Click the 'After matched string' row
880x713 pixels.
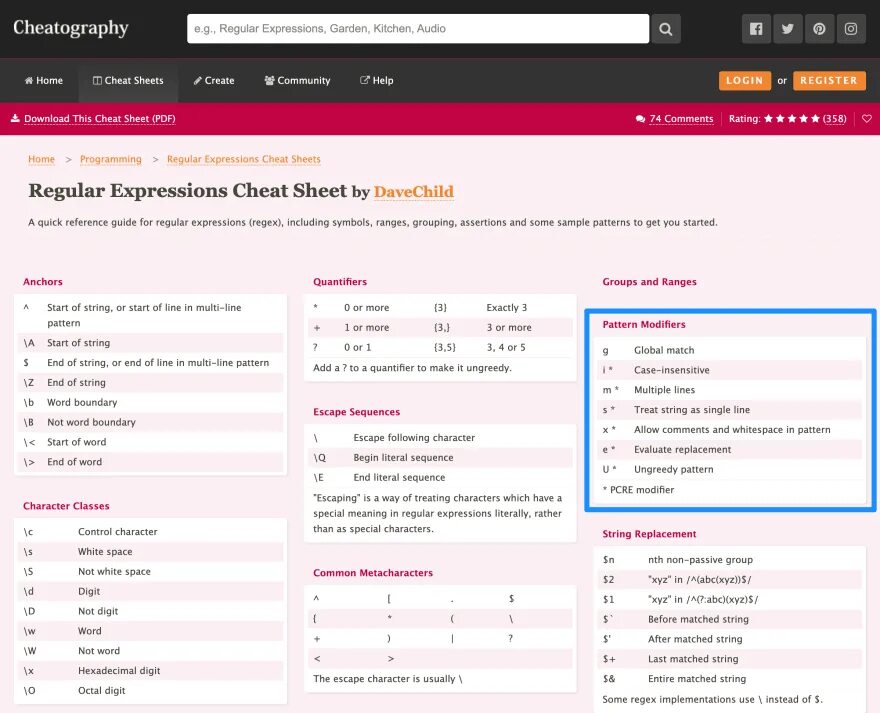click(730, 639)
